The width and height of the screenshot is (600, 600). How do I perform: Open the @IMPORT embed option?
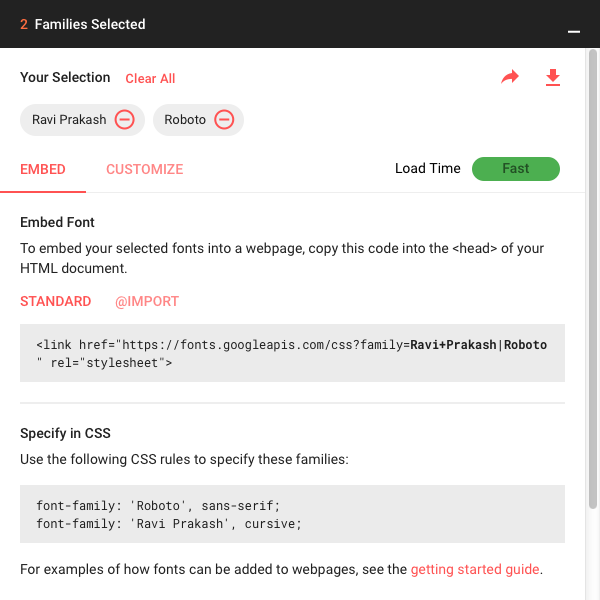[x=147, y=301]
